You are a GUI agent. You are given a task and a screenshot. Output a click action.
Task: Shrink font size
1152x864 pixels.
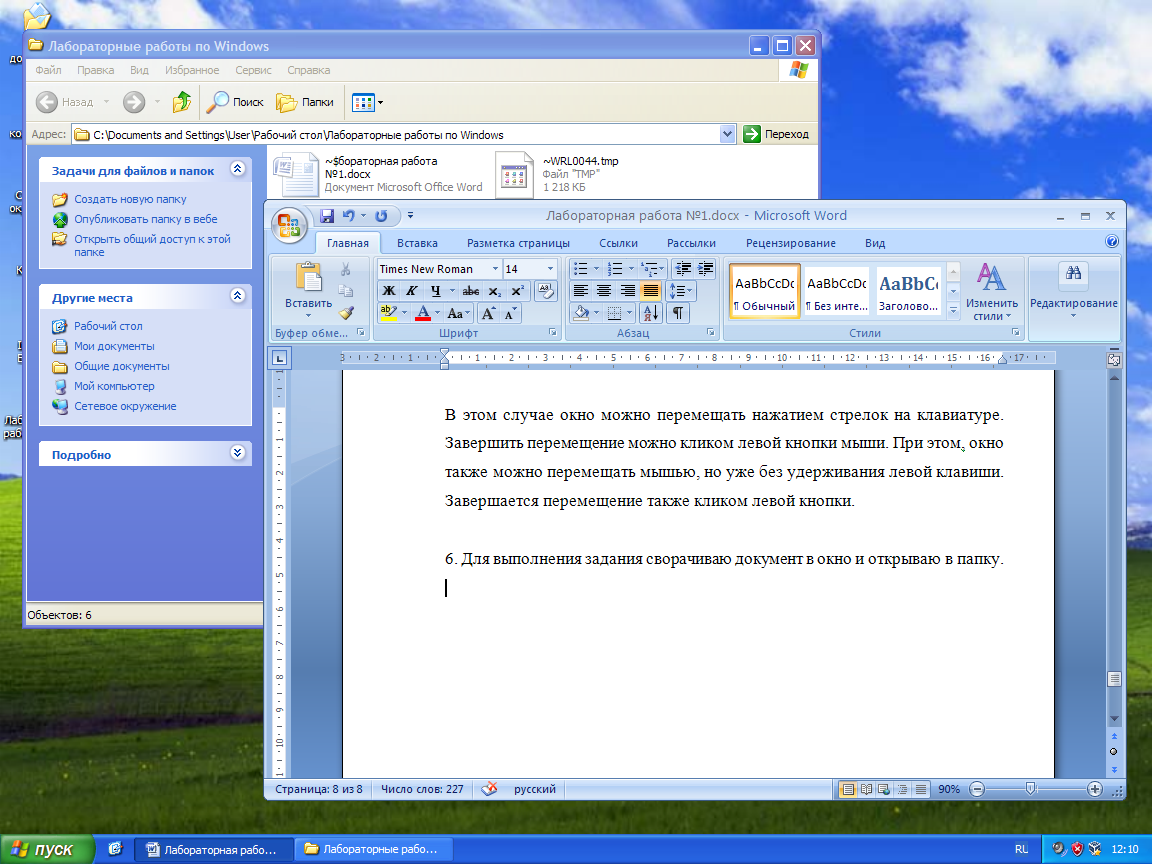510,314
